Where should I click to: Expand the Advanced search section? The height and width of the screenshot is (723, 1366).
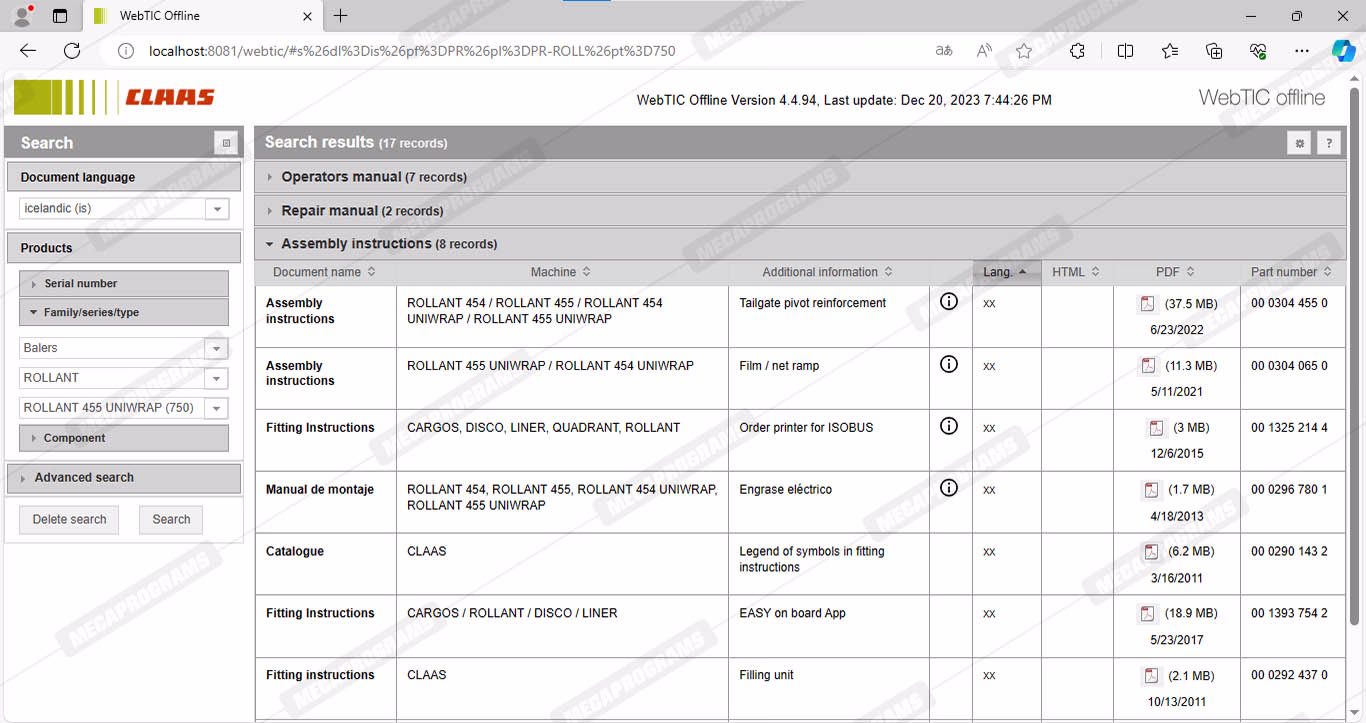(84, 478)
